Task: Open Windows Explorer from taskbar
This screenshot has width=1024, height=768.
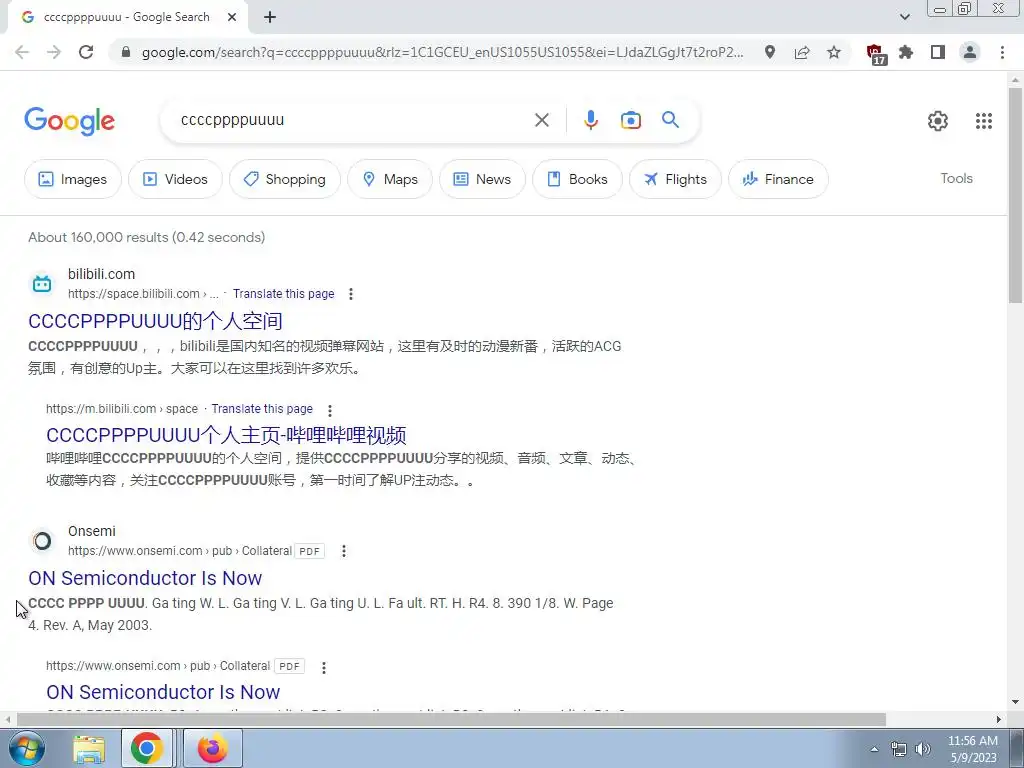Action: pyautogui.click(x=89, y=748)
